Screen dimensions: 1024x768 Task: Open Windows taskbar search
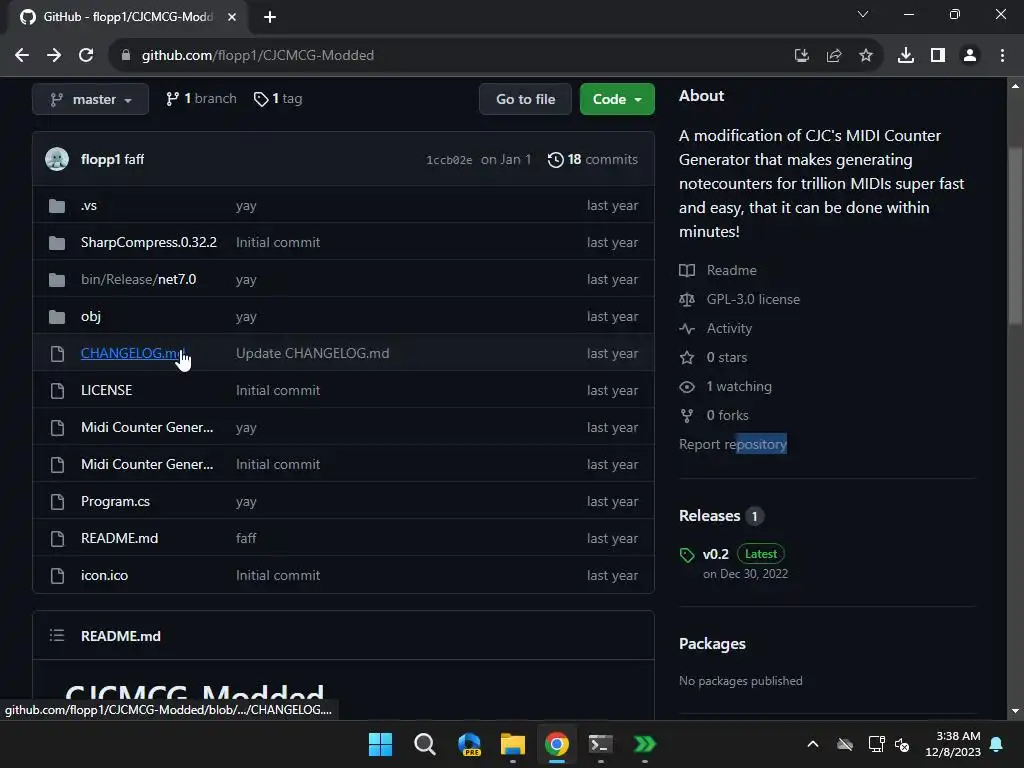point(424,744)
